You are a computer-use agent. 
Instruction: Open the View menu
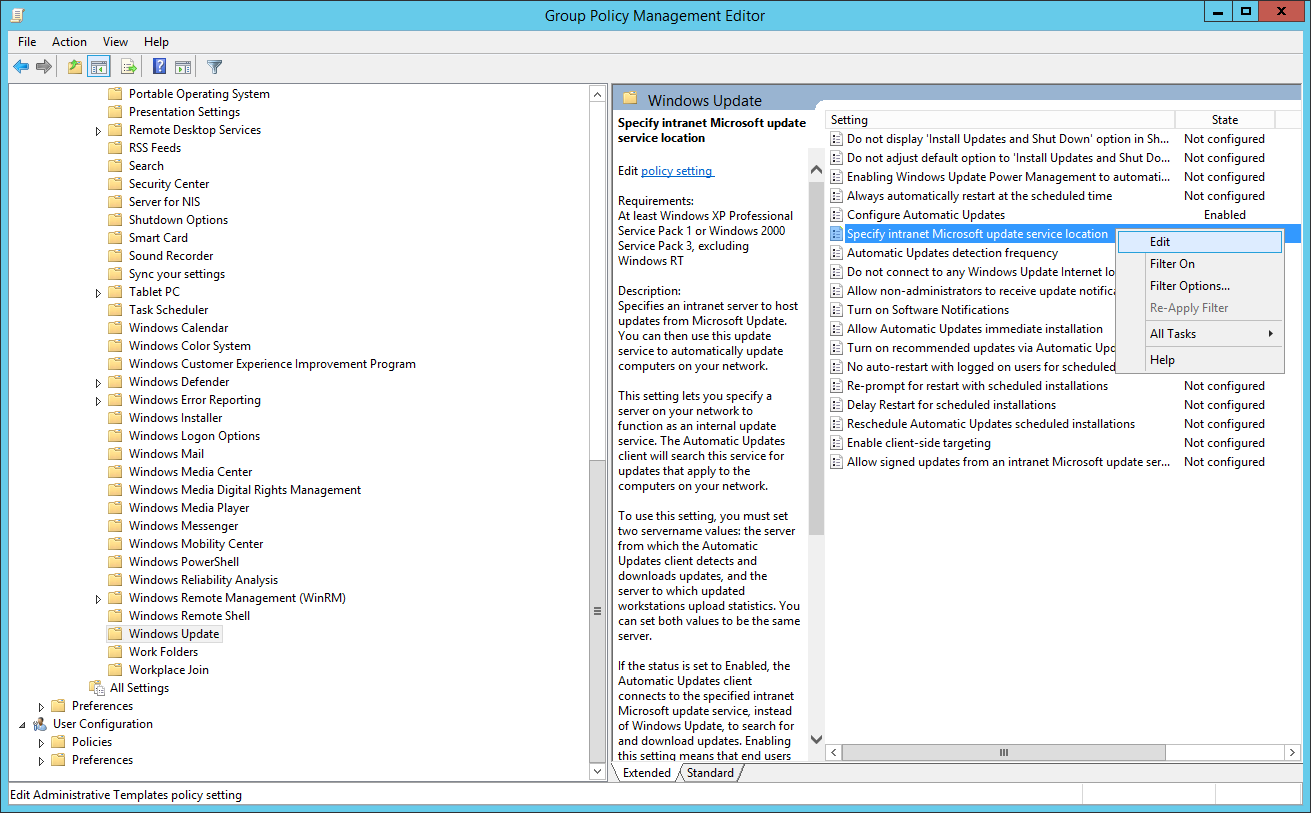pyautogui.click(x=116, y=42)
